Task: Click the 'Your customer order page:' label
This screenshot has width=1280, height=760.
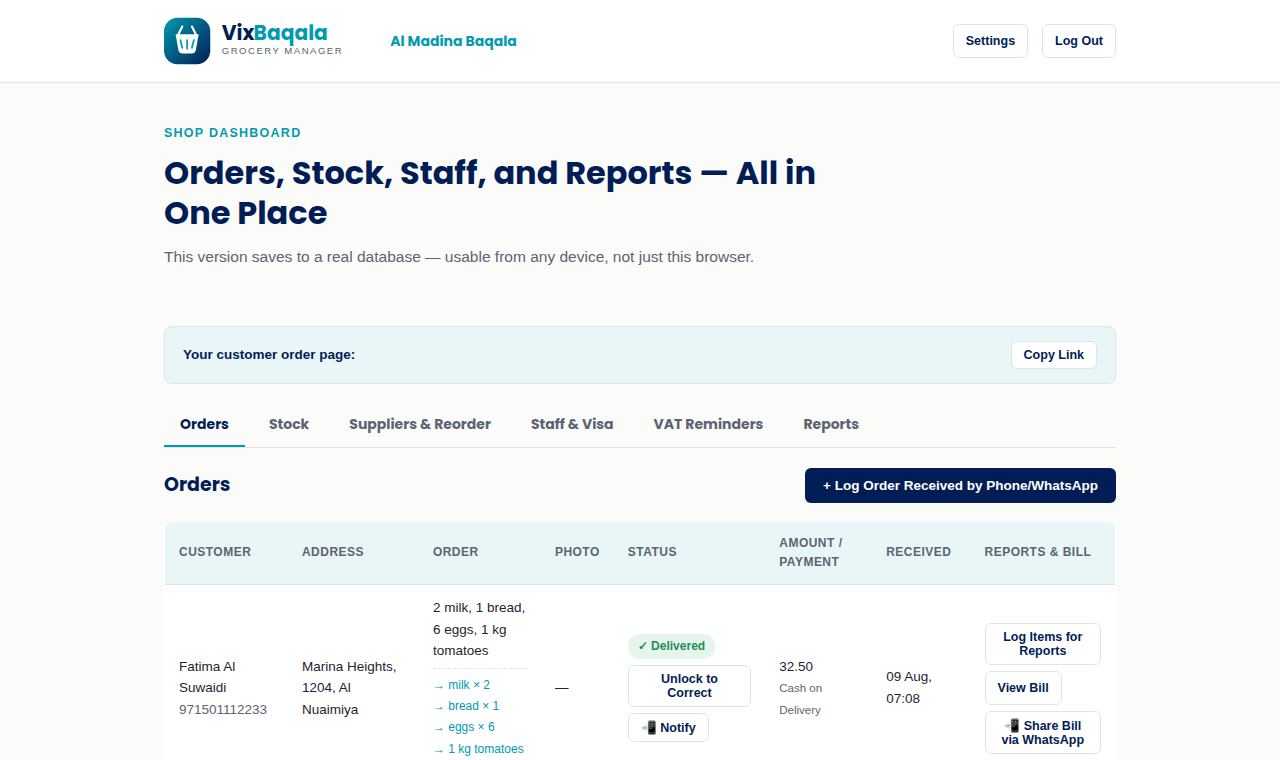Action: coord(269,355)
